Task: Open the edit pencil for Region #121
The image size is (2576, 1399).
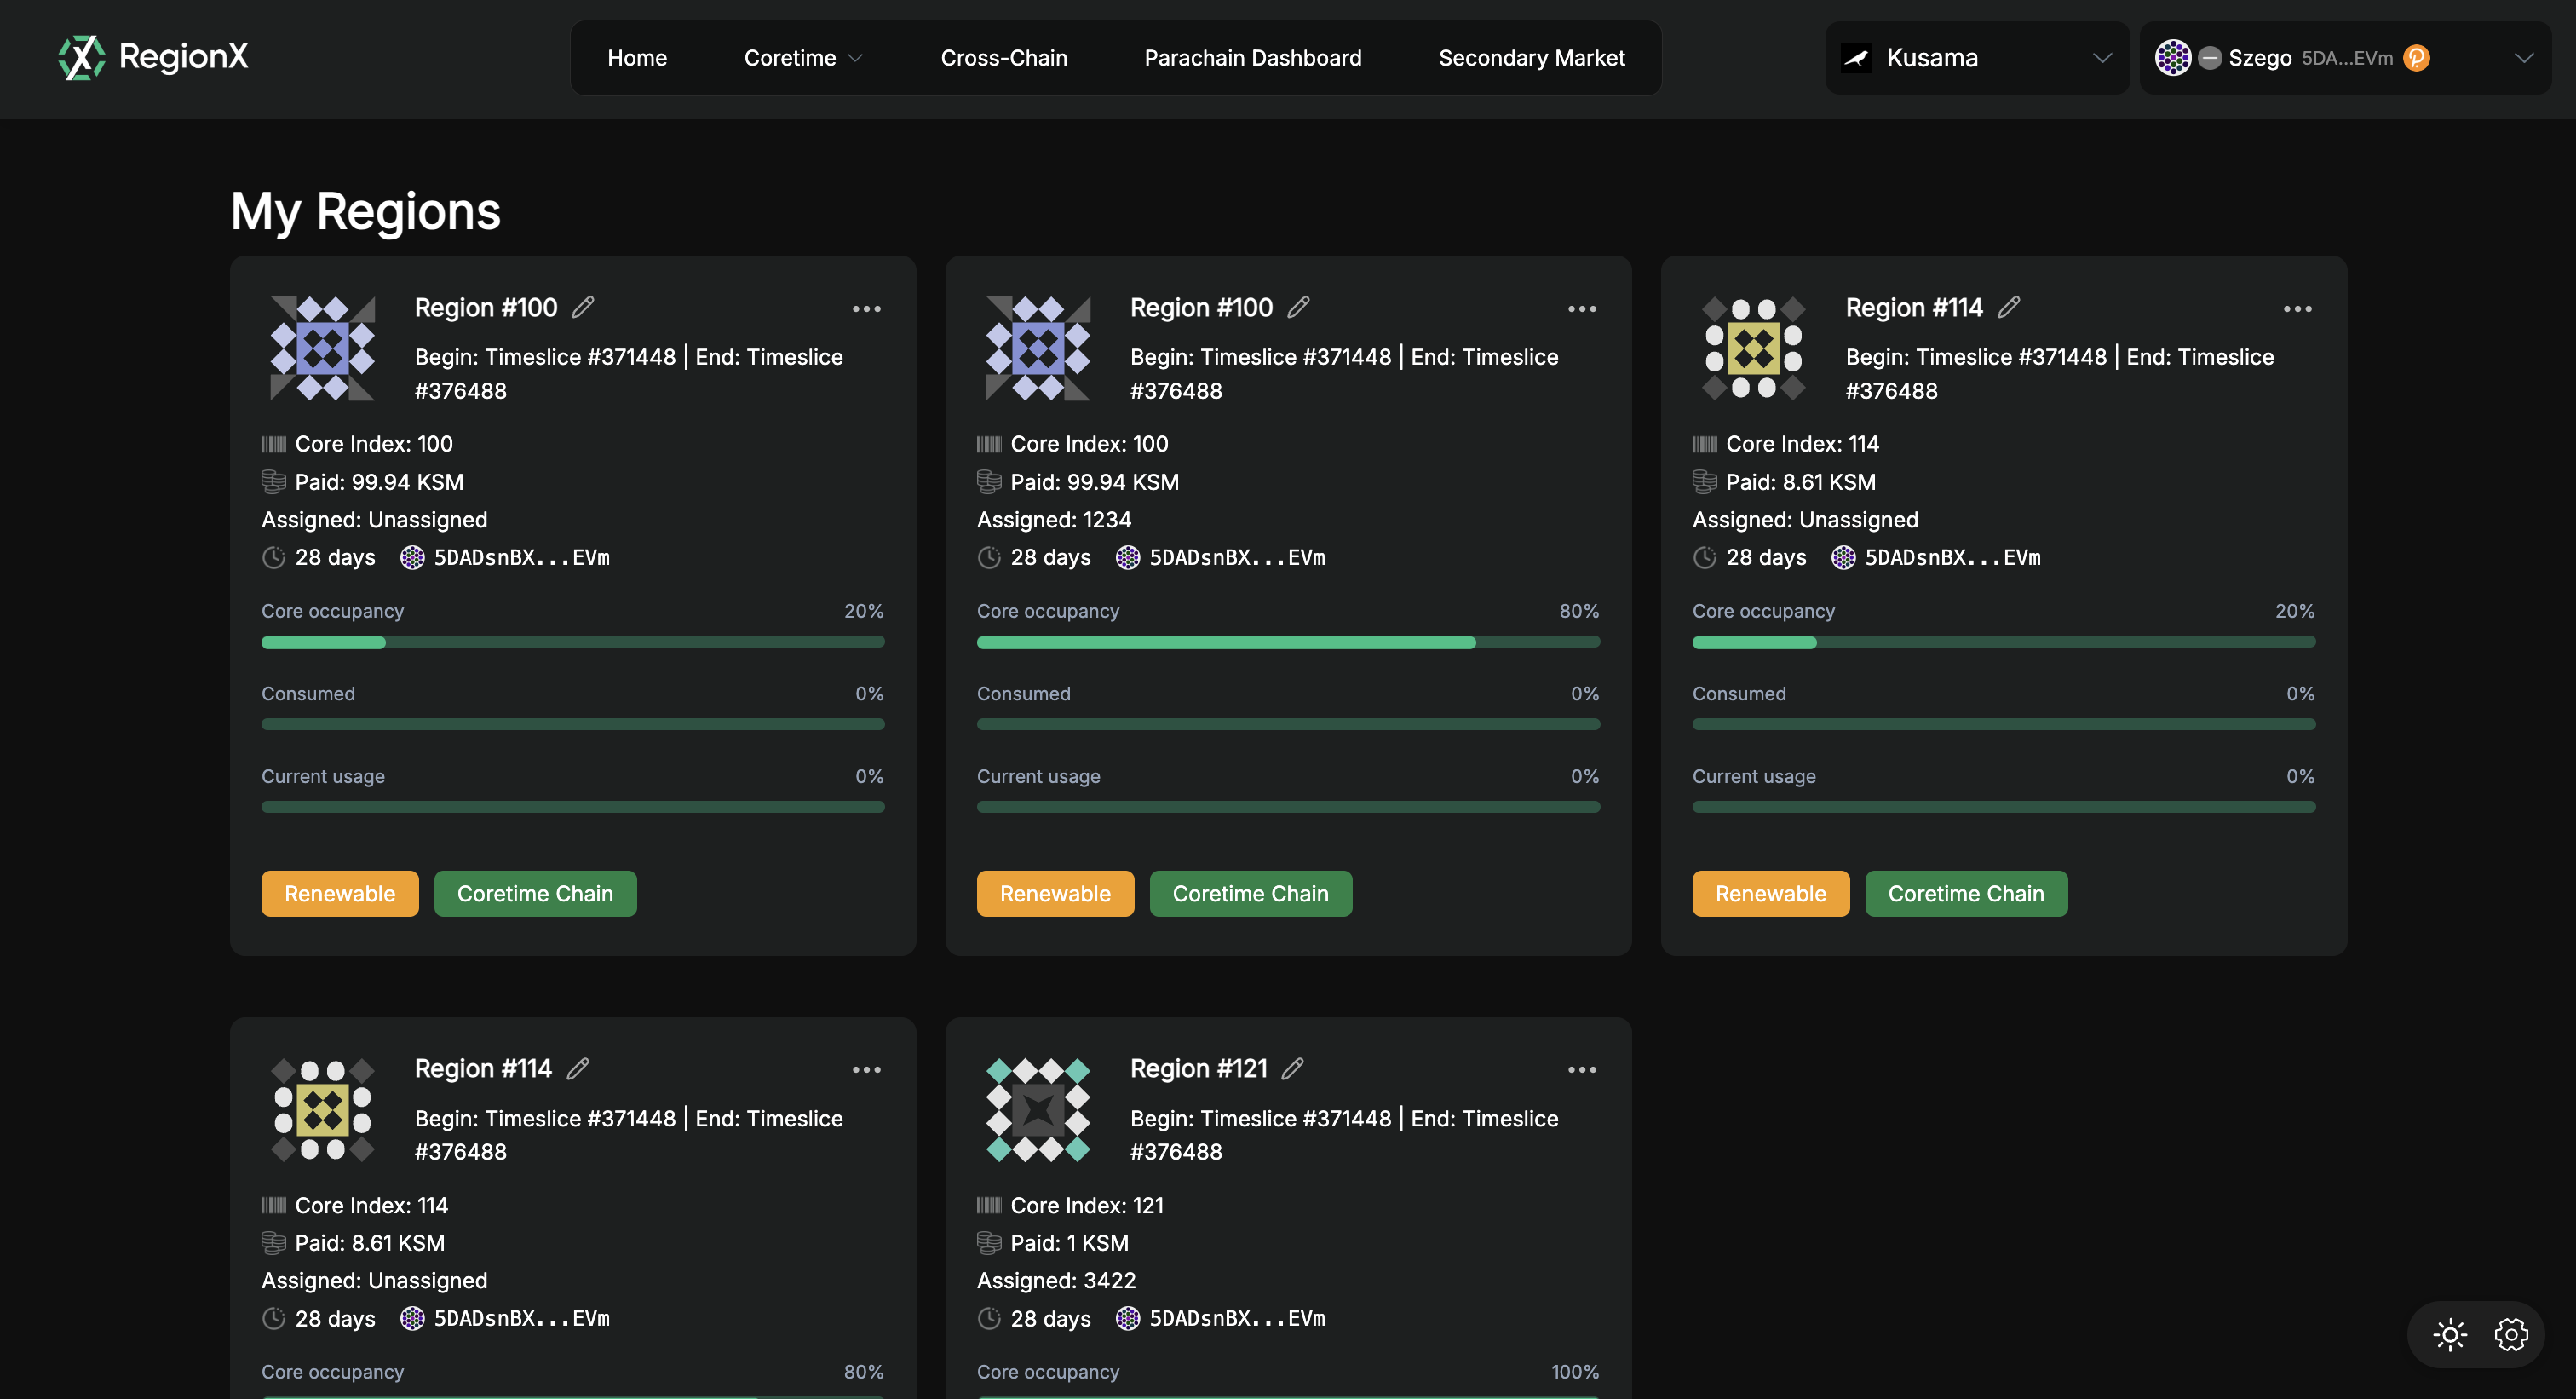Action: click(x=1294, y=1068)
